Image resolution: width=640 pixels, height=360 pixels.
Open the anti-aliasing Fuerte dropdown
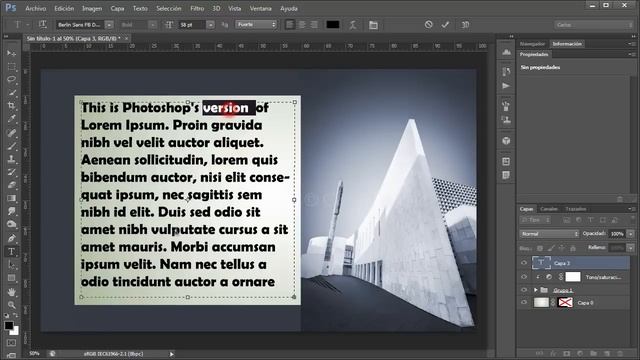[x=256, y=24]
